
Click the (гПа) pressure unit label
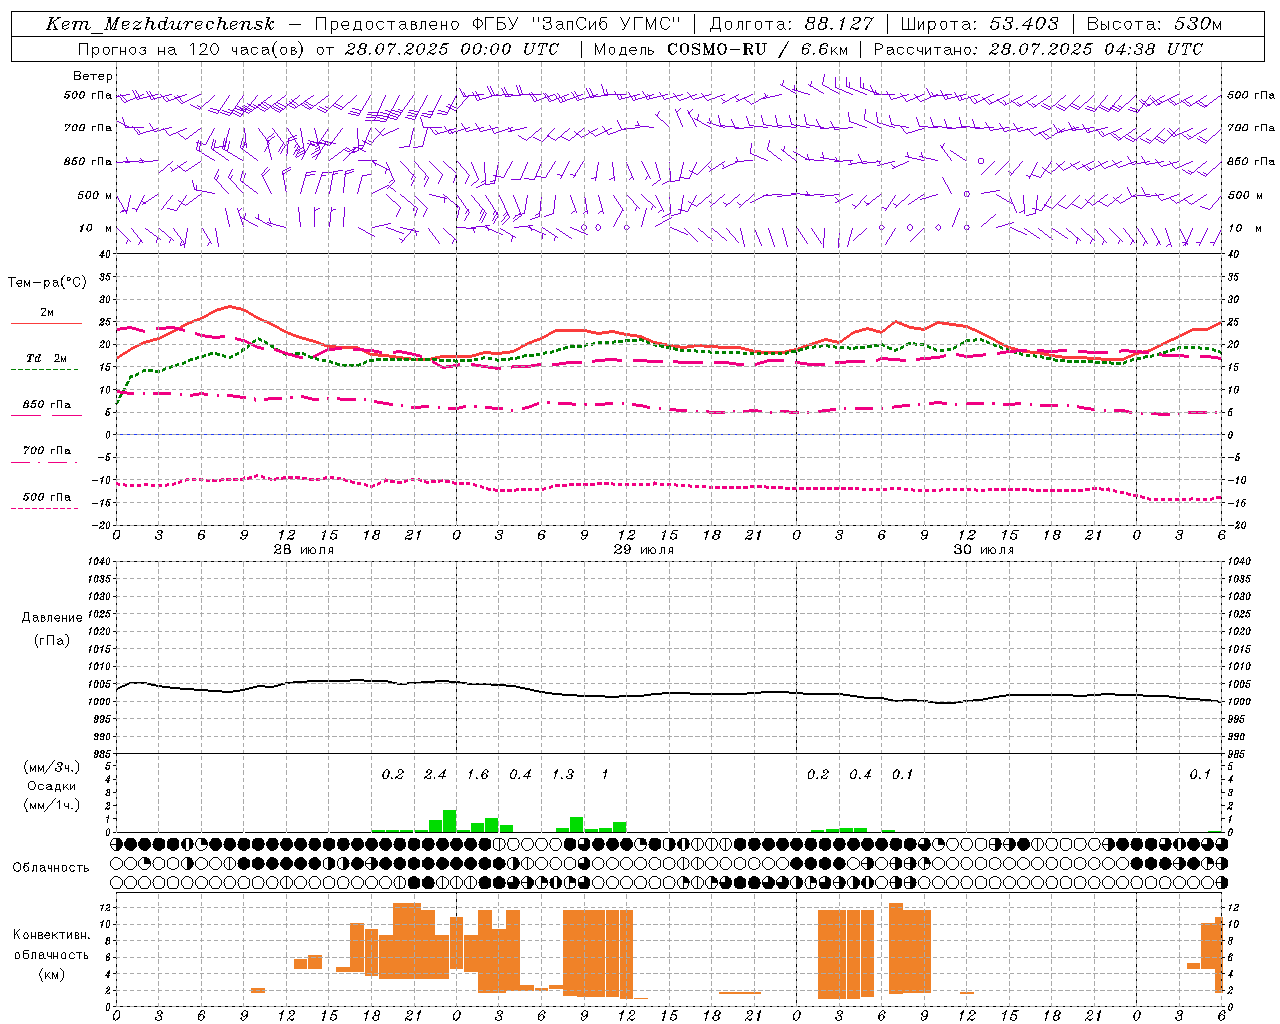pyautogui.click(x=52, y=641)
